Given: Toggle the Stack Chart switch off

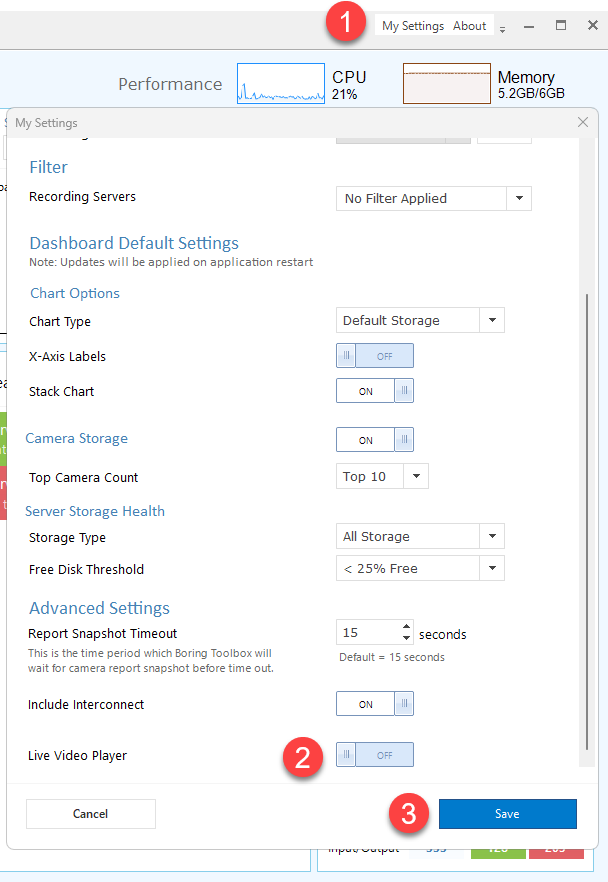Looking at the screenshot, I should [x=374, y=391].
